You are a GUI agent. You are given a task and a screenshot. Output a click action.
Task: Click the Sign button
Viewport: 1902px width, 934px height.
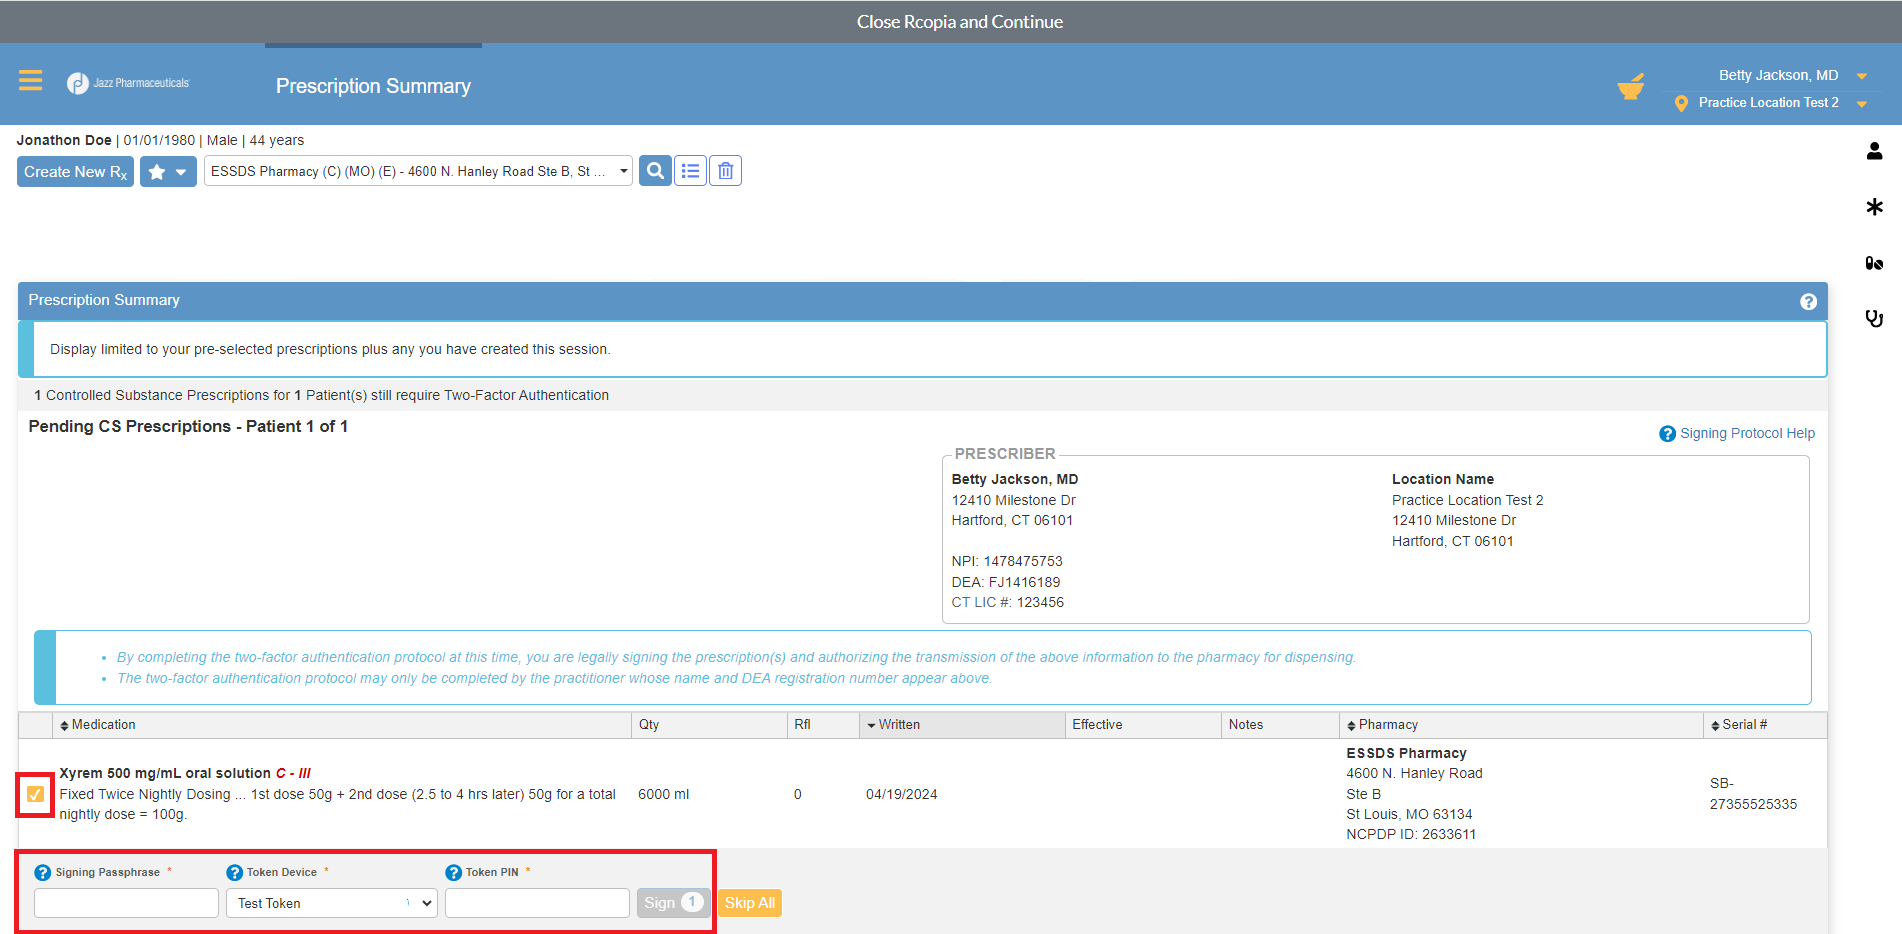click(673, 903)
